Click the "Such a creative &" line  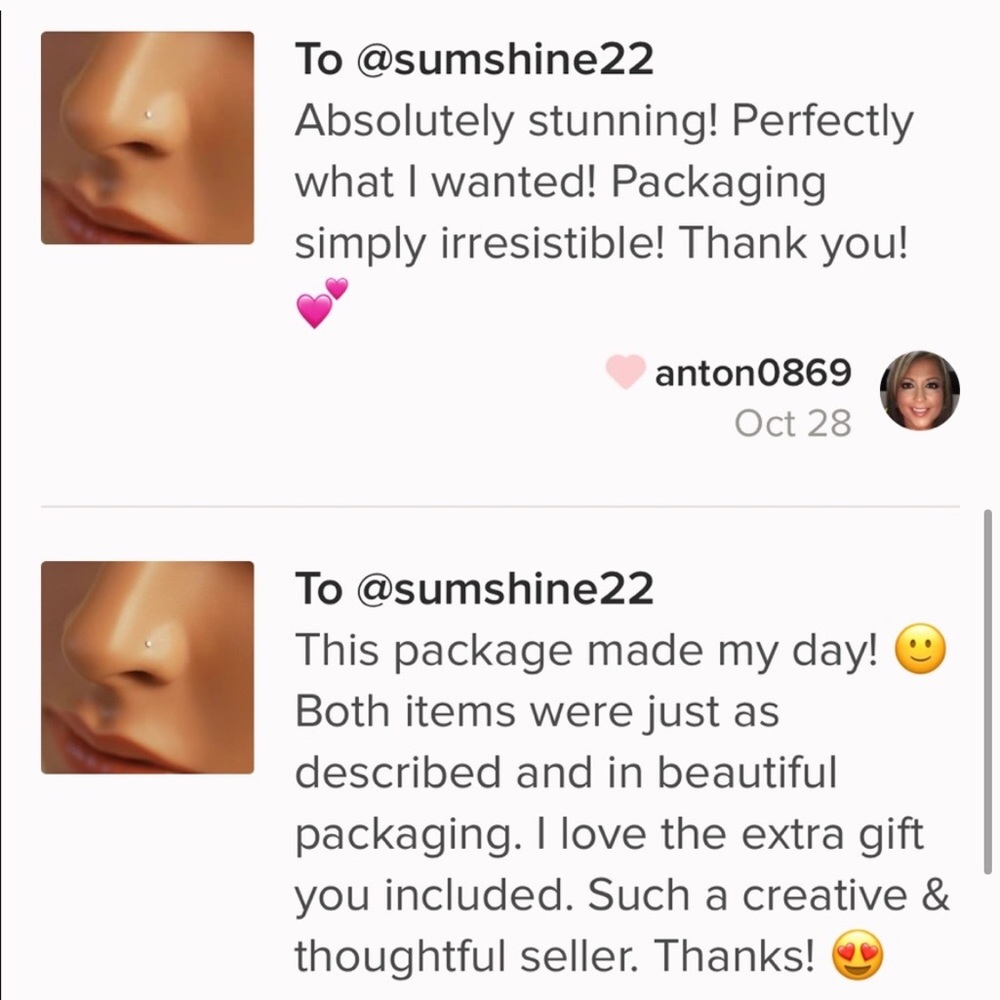point(768,894)
